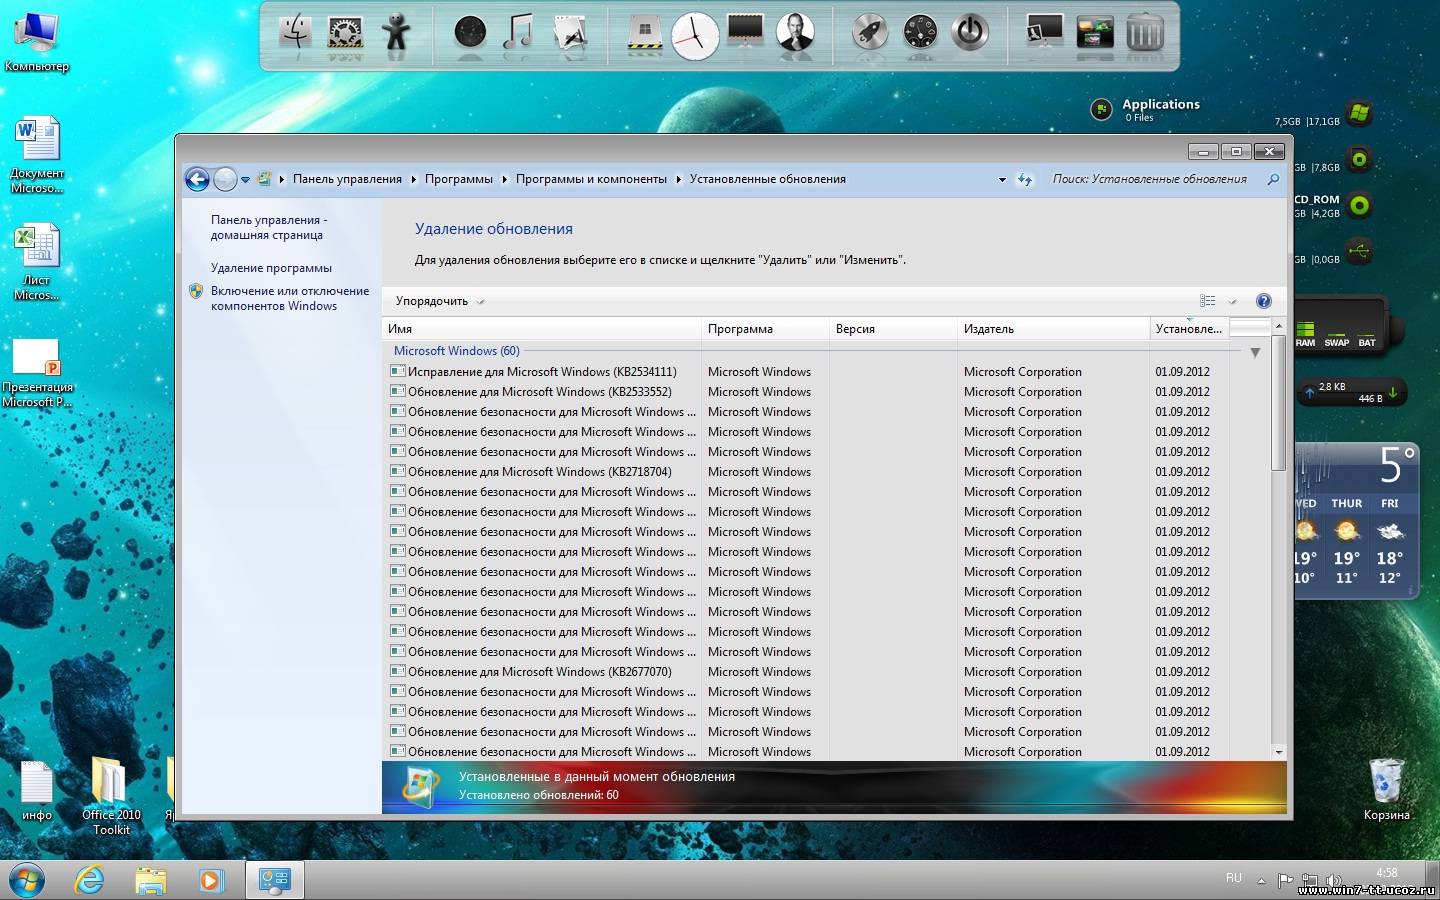The width and height of the screenshot is (1440, 900).
Task: Launch the rocket Launchpad dock icon
Action: pyautogui.click(x=870, y=33)
